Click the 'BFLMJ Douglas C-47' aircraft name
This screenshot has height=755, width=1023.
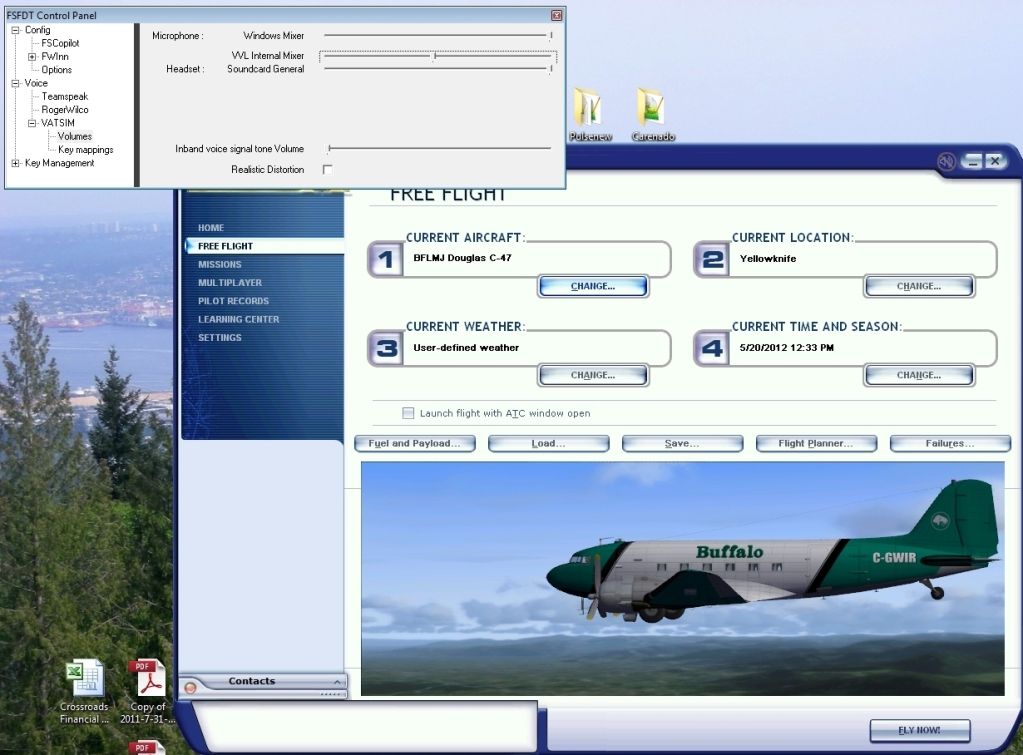tap(462, 258)
